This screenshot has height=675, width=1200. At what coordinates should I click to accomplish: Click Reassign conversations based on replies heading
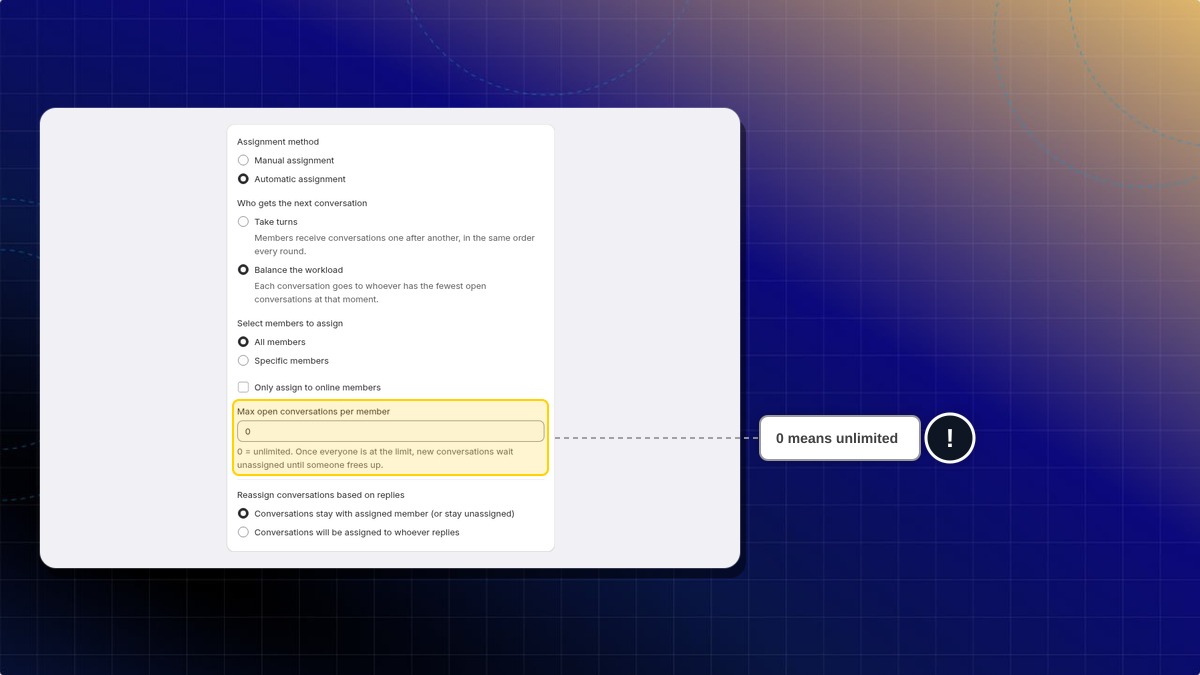321,495
